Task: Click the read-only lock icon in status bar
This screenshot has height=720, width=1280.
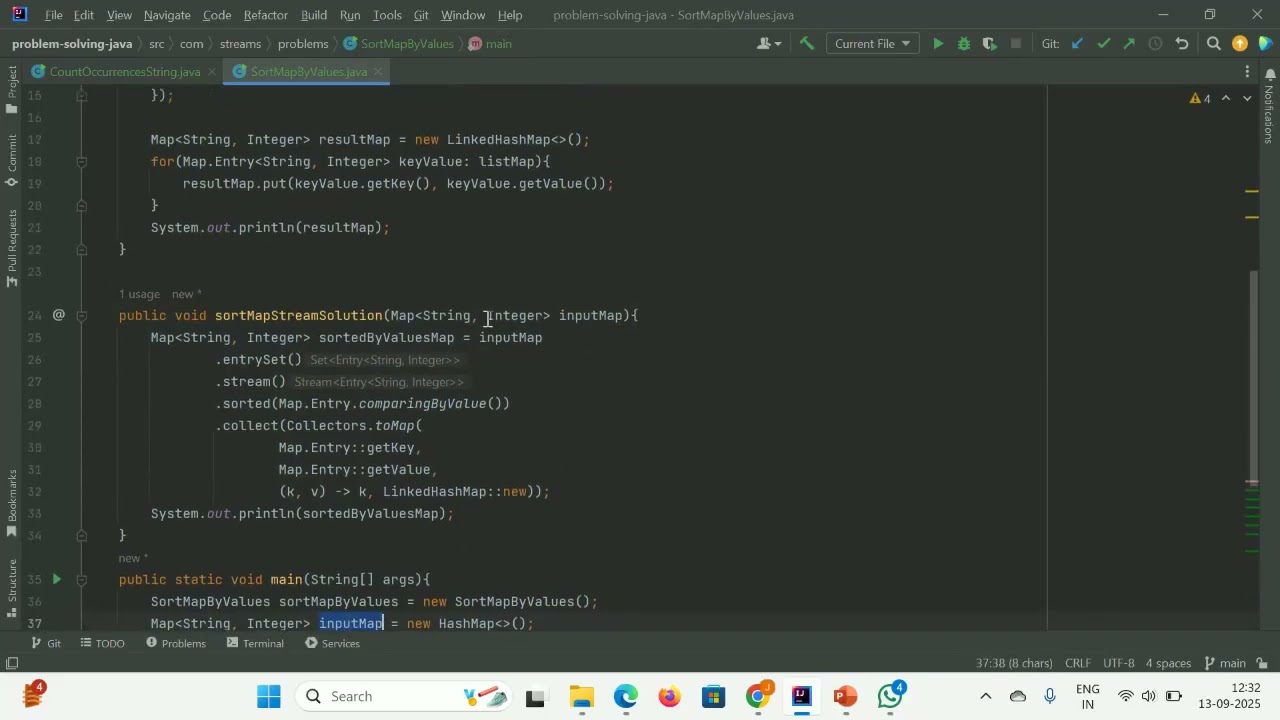Action: (x=1263, y=663)
